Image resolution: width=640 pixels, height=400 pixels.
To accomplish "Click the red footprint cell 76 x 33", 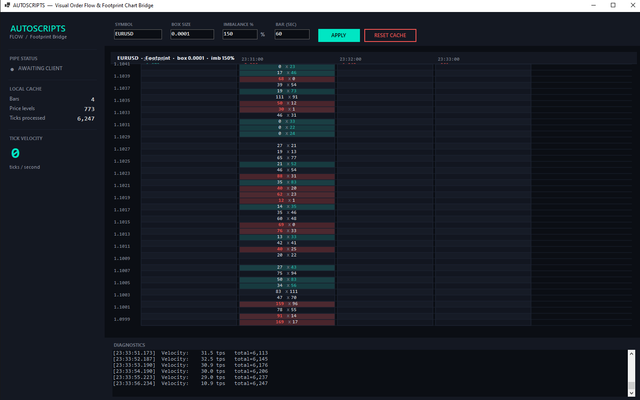I will pyautogui.click(x=287, y=231).
